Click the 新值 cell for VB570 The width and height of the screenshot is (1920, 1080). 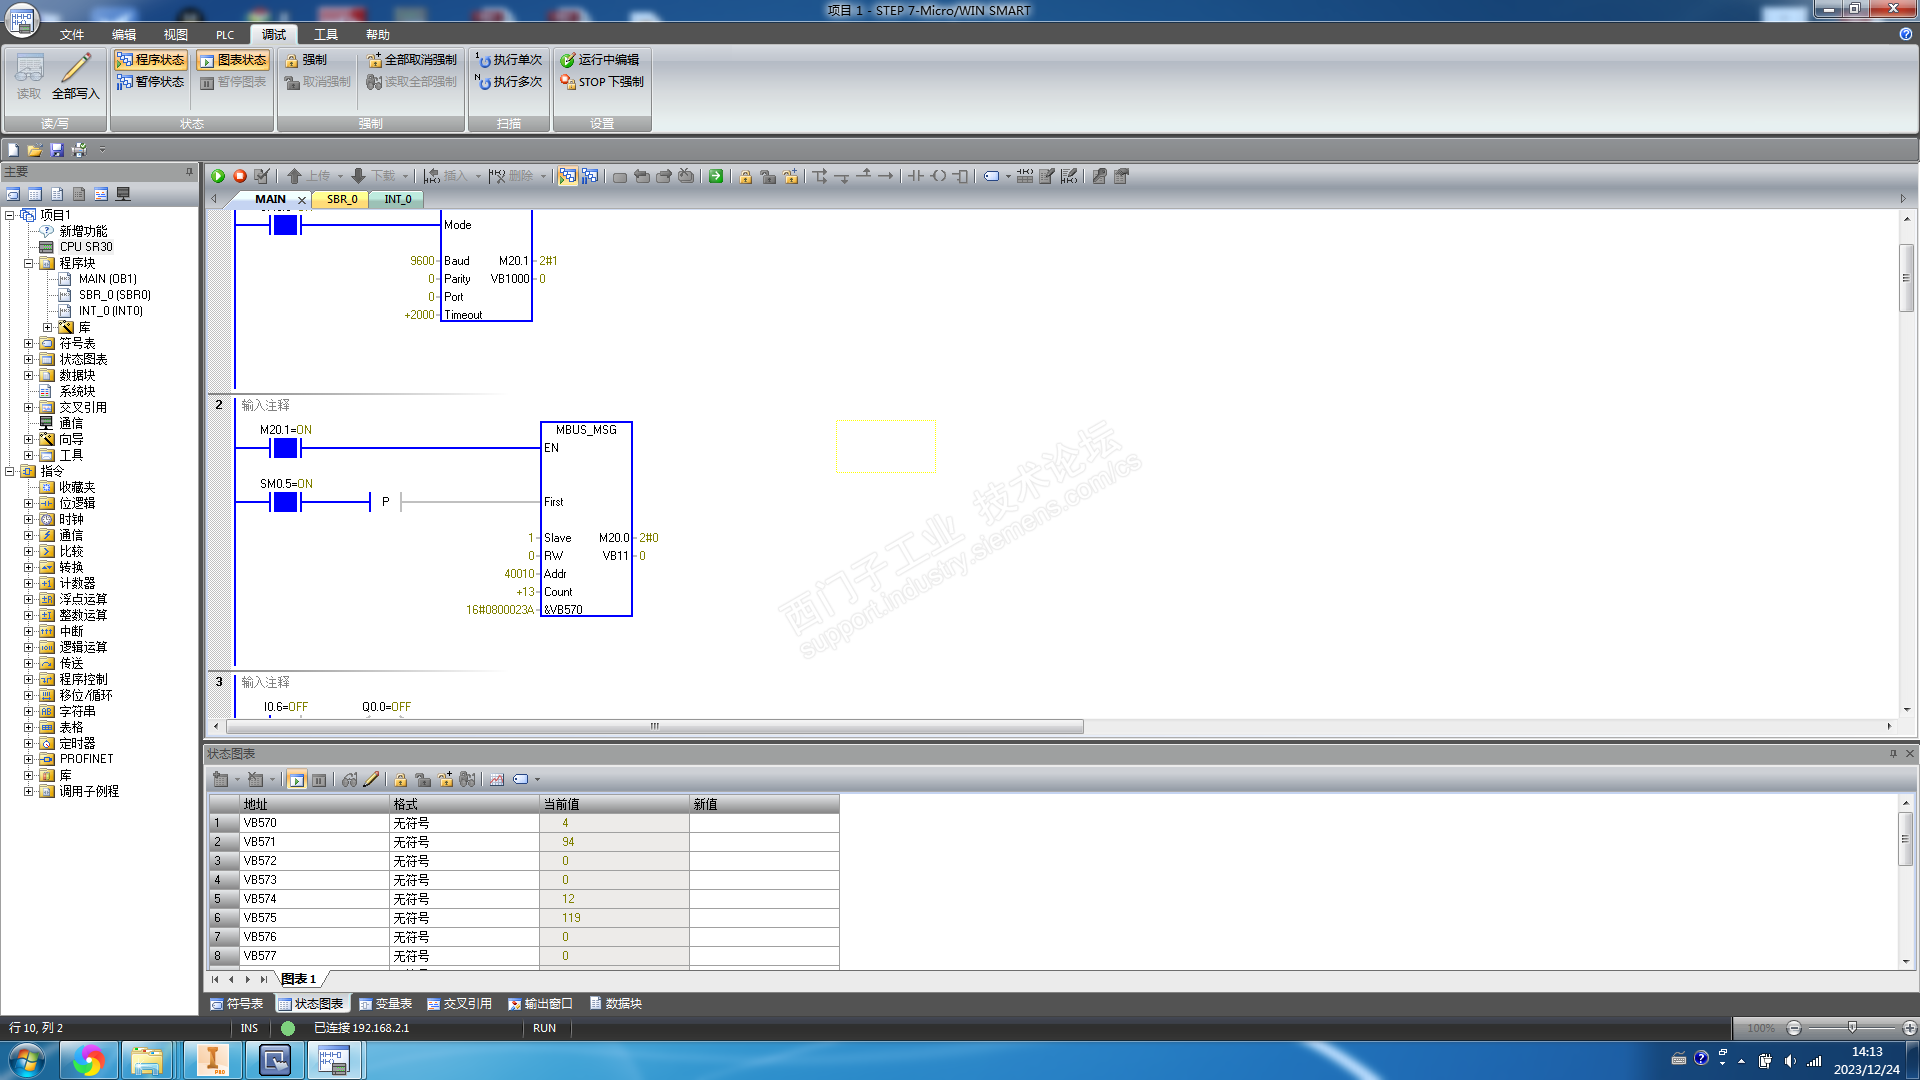point(763,823)
